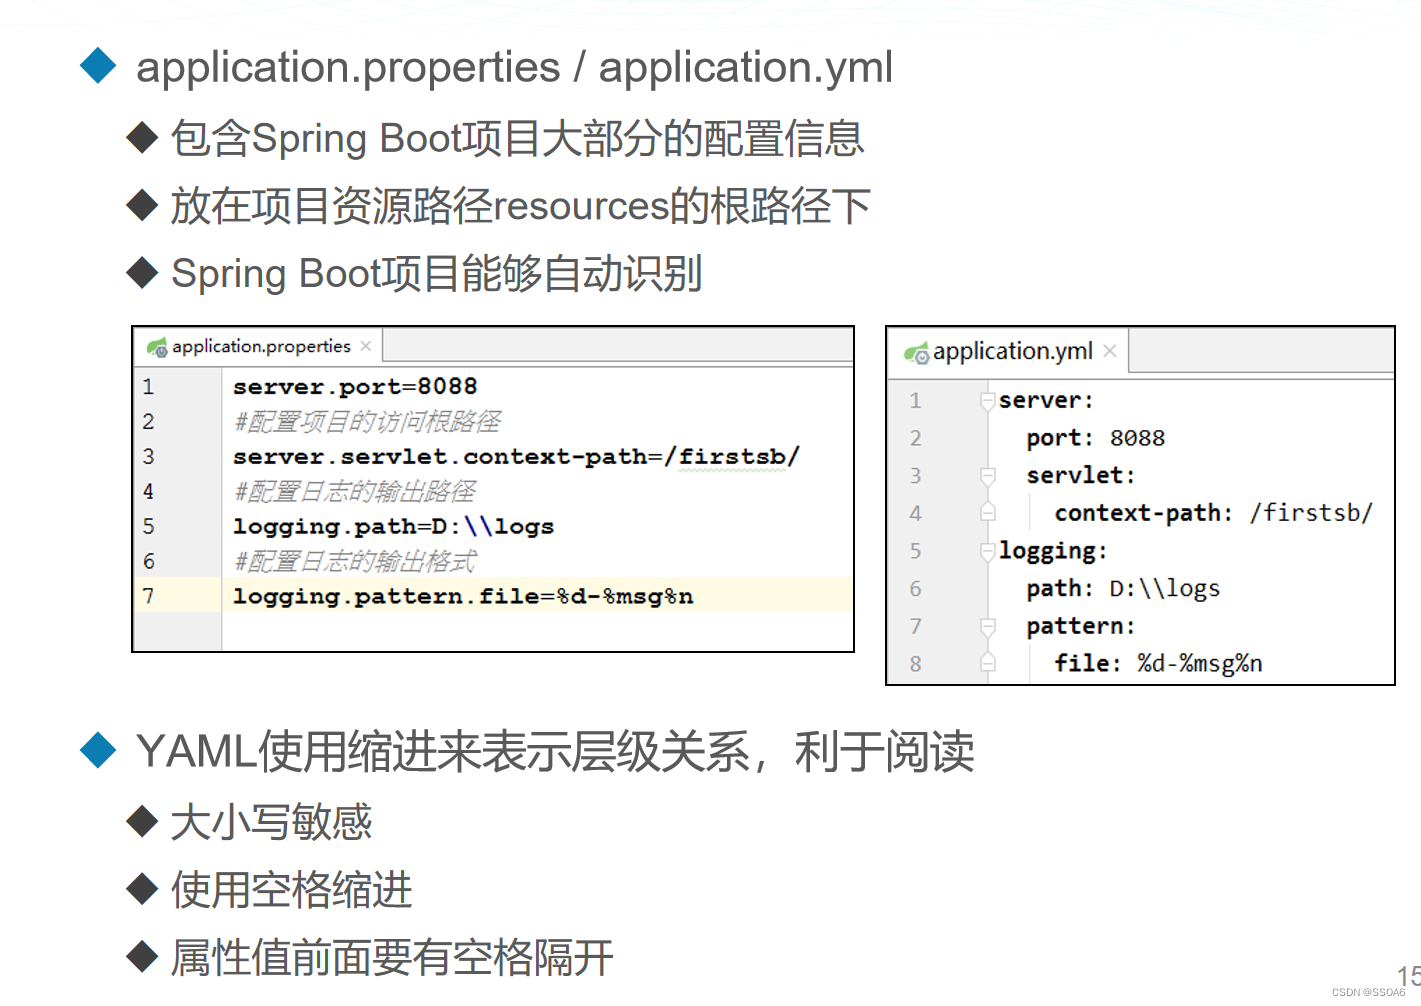This screenshot has width=1421, height=1006.
Task: Click the bullet Spring Boot项目能够自动识别
Action: [x=436, y=273]
